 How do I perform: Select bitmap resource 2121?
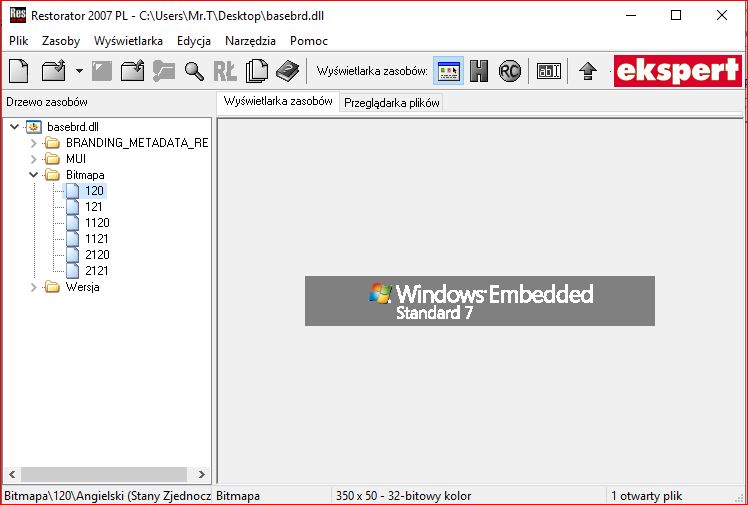(96, 271)
